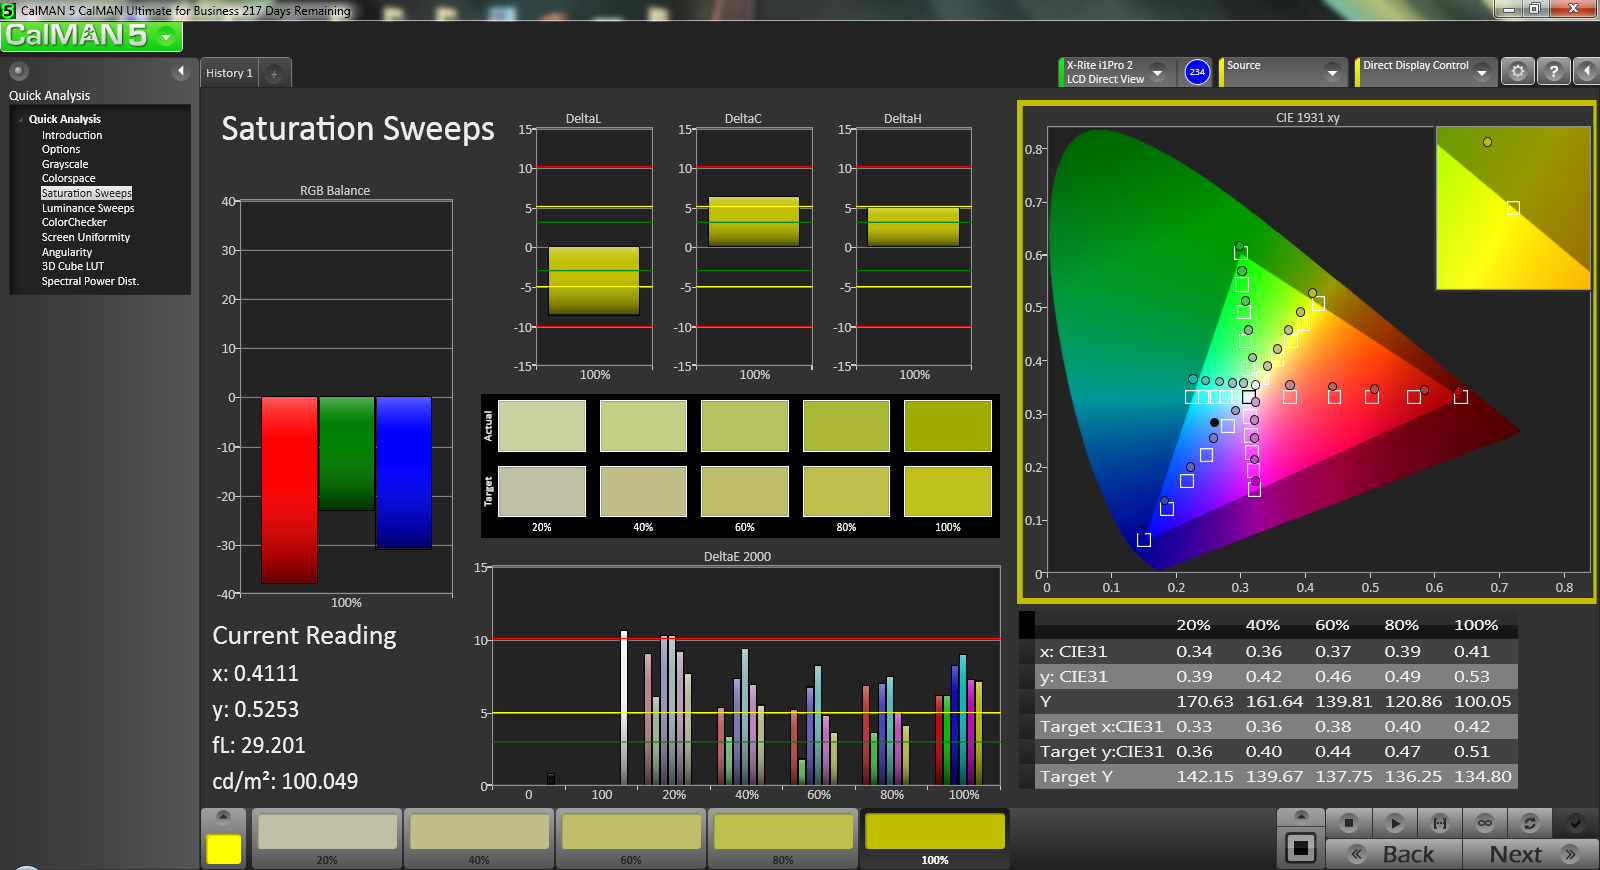This screenshot has height=870, width=1600.
Task: Select the 100% saturation patch in bottom strip
Action: point(935,838)
